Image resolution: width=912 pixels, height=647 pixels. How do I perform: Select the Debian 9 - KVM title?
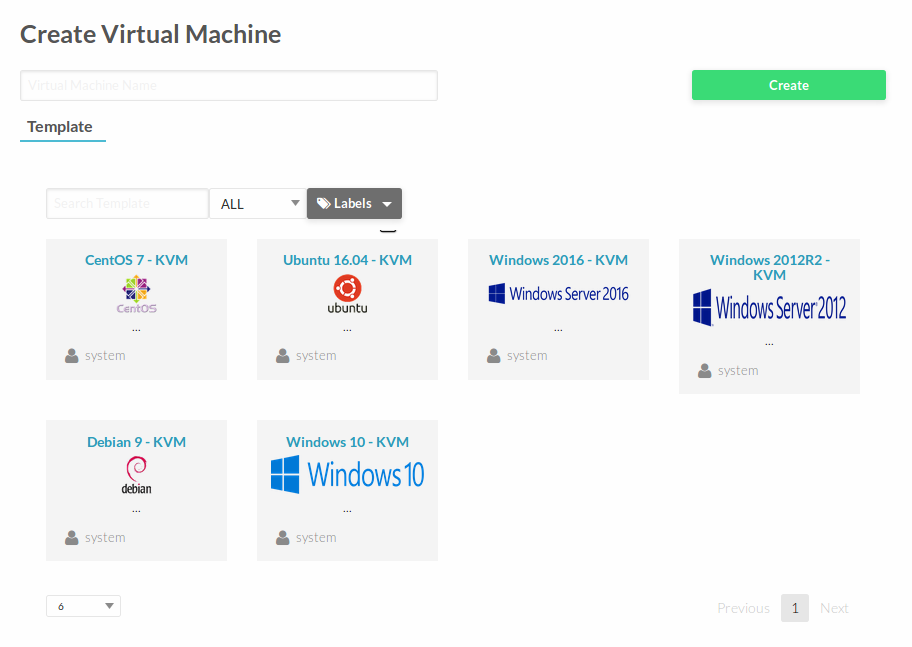(x=136, y=442)
